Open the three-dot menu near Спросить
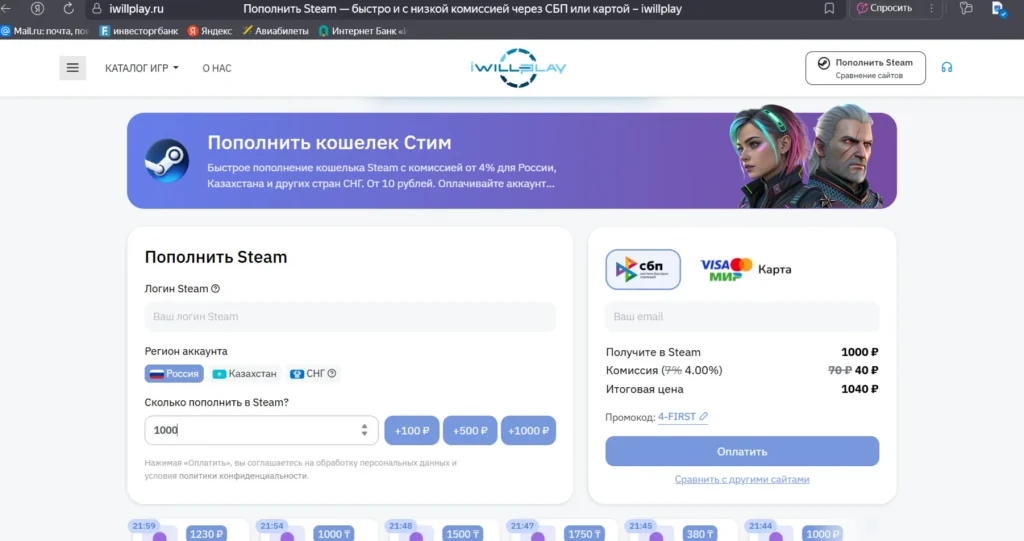Image resolution: width=1024 pixels, height=541 pixels. pos(931,8)
